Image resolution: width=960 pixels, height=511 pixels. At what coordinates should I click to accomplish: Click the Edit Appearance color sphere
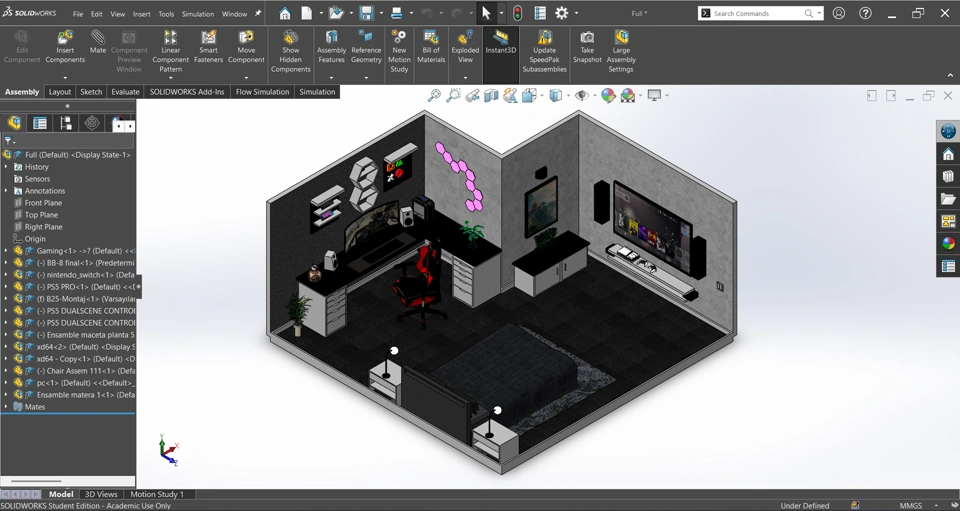pos(607,95)
